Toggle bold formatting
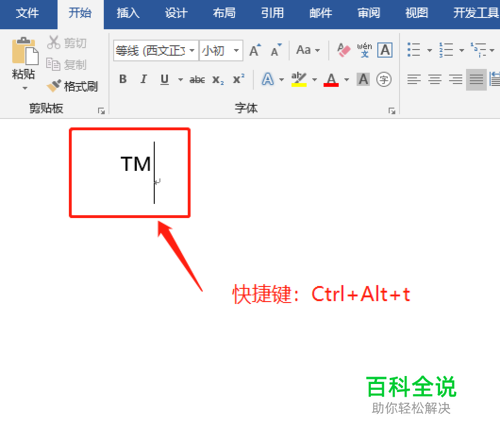Screen dimensions: 500x447 (123, 79)
